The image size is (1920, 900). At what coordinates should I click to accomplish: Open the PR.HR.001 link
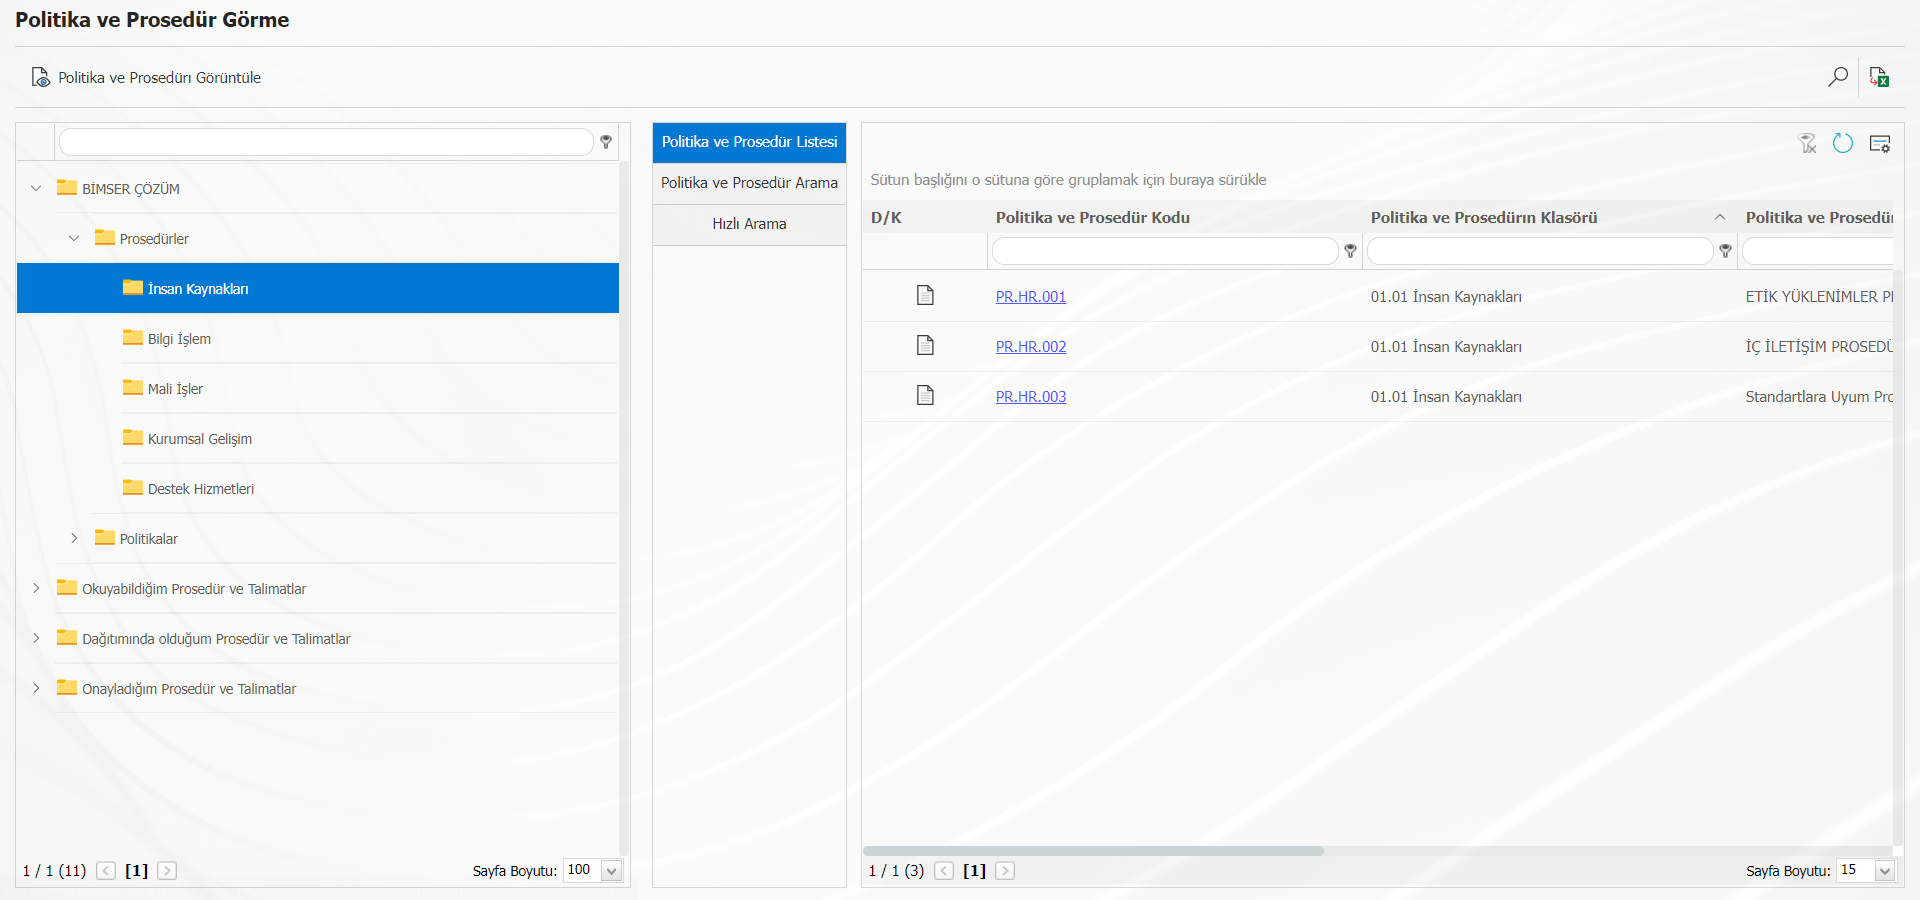coord(1031,297)
